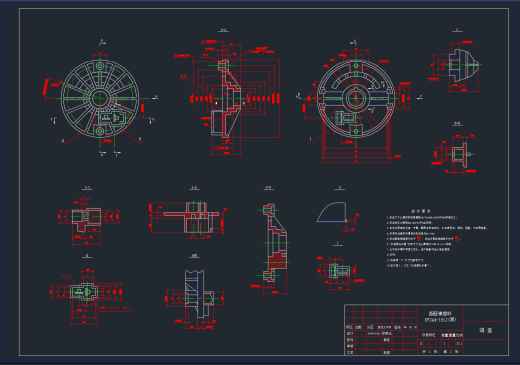Viewport: 520px width, 365px height.
Task: Select the technical requirements heading text
Action: point(421,211)
